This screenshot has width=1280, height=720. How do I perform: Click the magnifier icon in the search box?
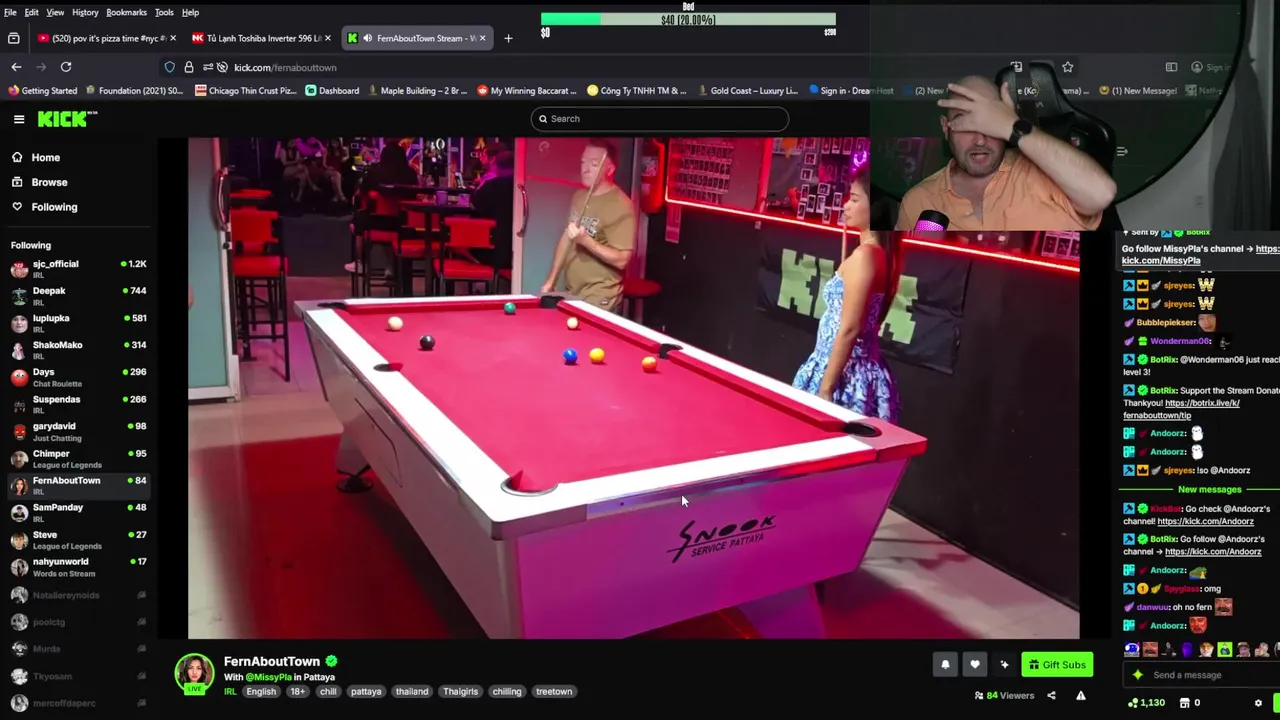(543, 119)
